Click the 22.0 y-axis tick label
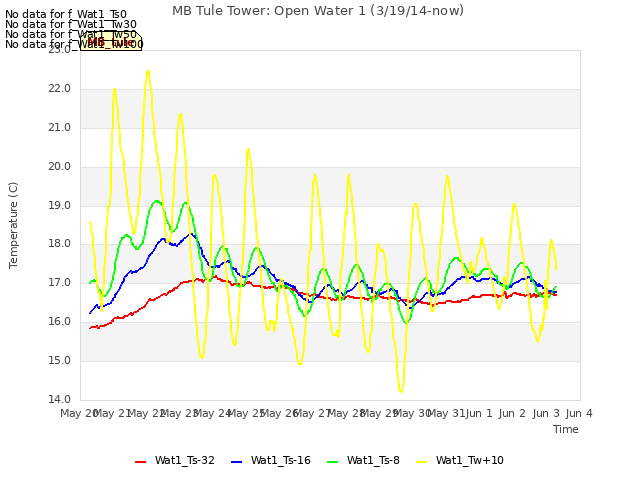The width and height of the screenshot is (640, 480). click(x=60, y=89)
